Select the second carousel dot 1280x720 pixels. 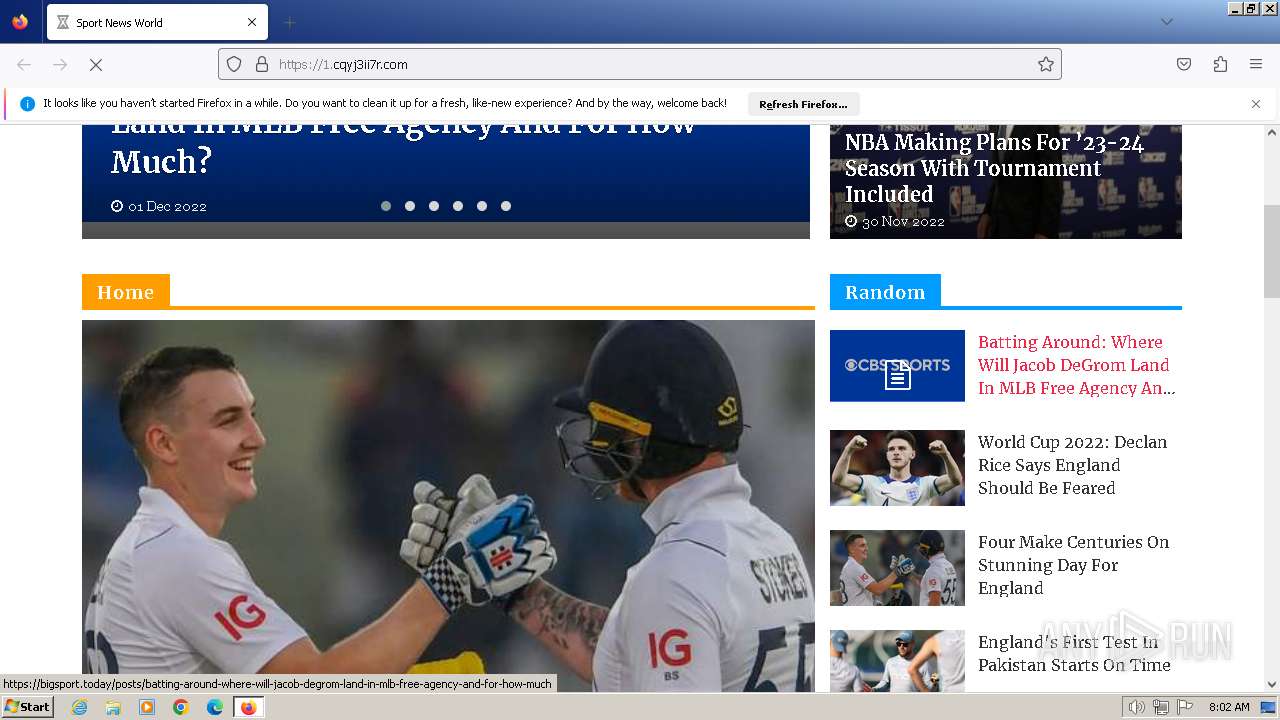410,206
